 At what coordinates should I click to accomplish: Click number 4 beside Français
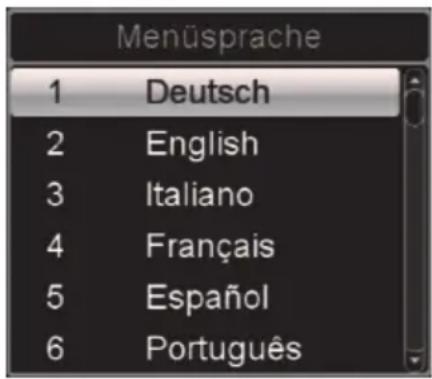coord(55,246)
